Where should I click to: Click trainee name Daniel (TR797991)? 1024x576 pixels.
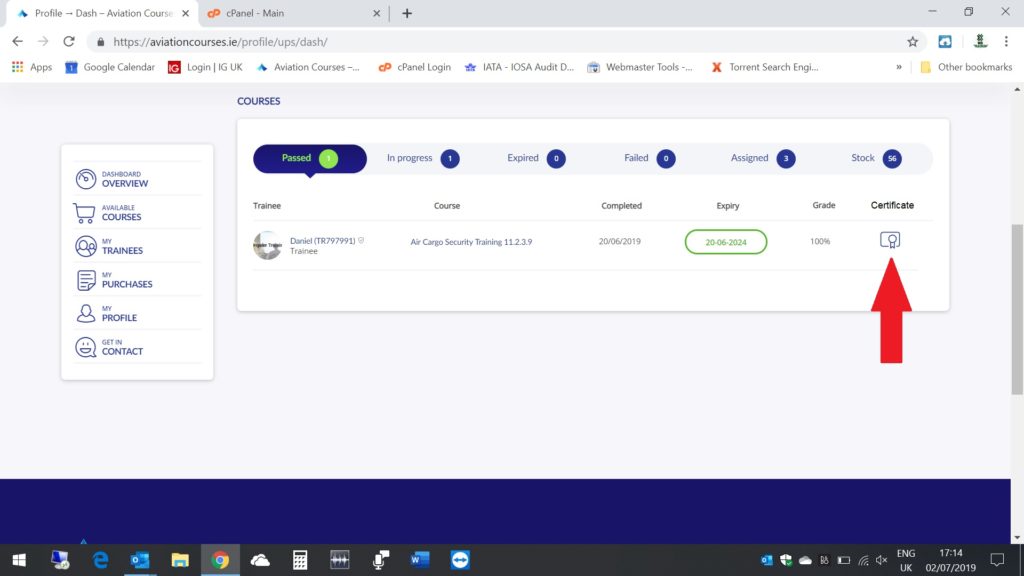point(322,241)
